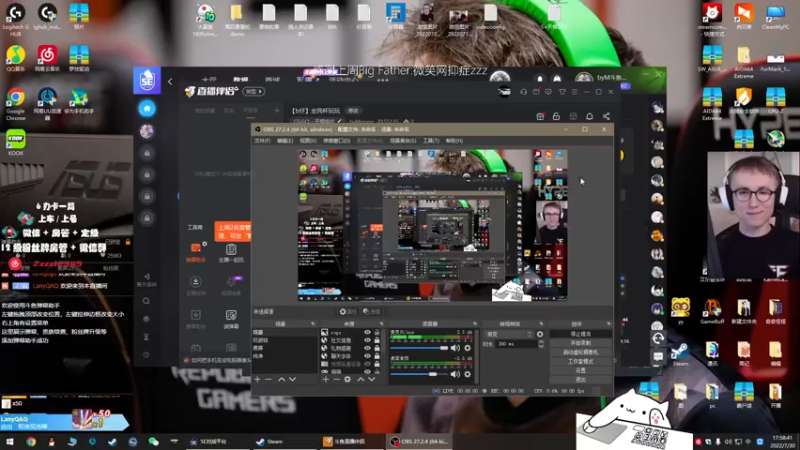Screen dimensions: 800x450
Task: Open the 场景集合(S) menu in OBS
Action: coord(403,140)
